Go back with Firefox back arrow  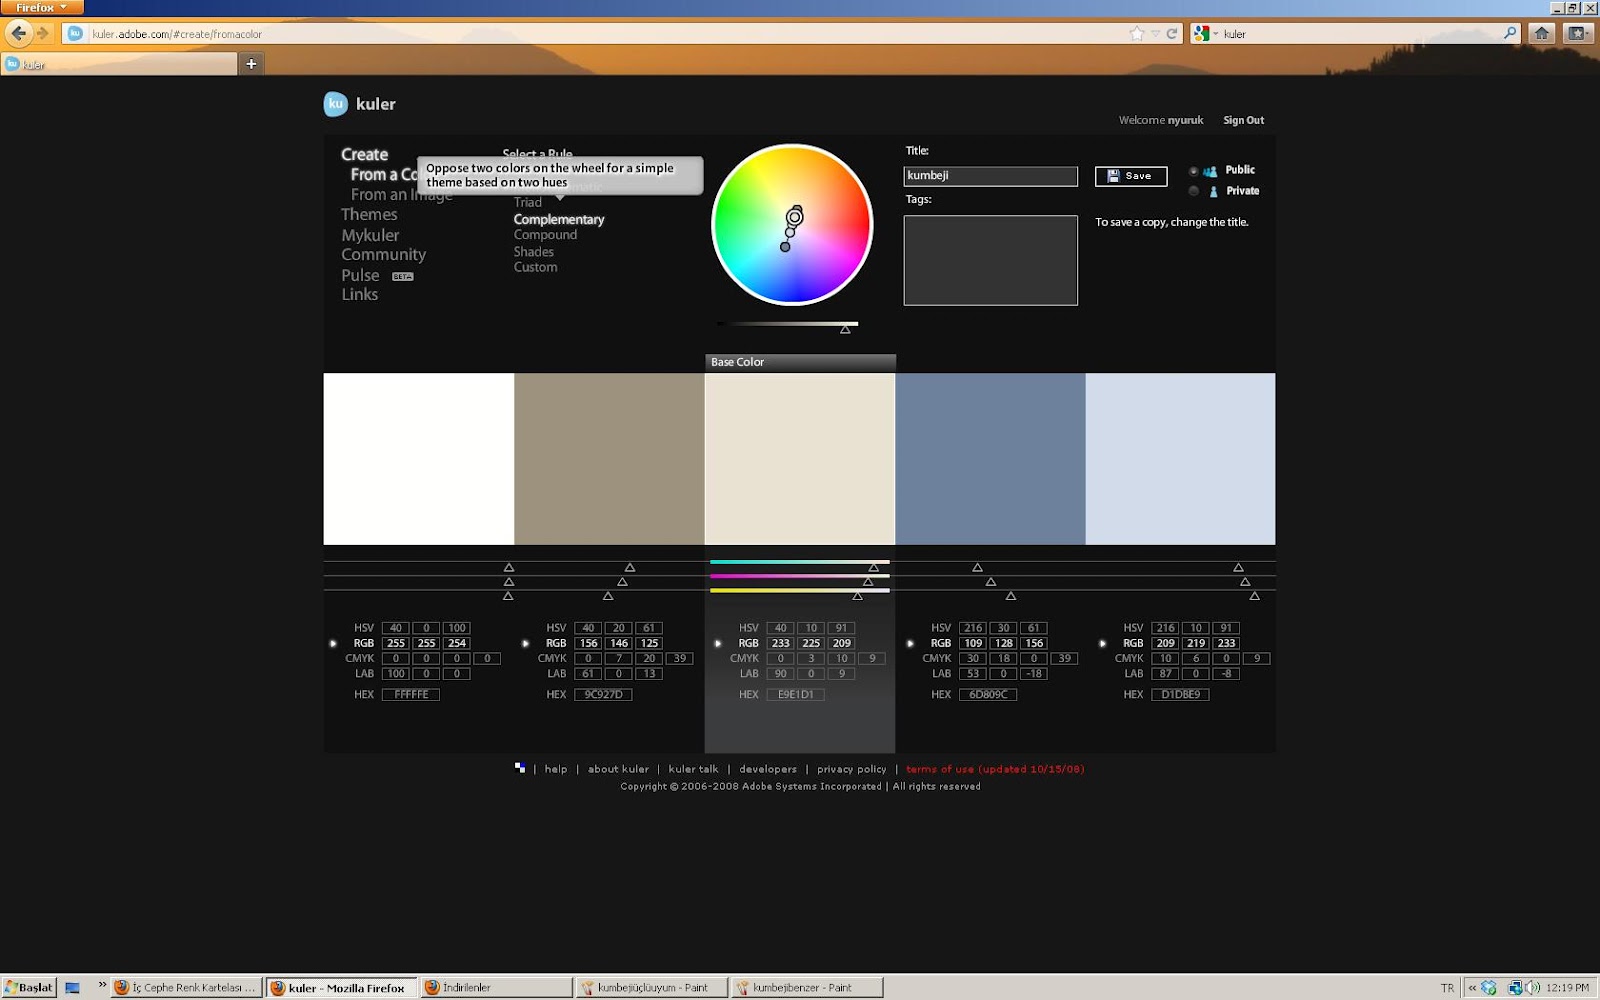(x=18, y=33)
